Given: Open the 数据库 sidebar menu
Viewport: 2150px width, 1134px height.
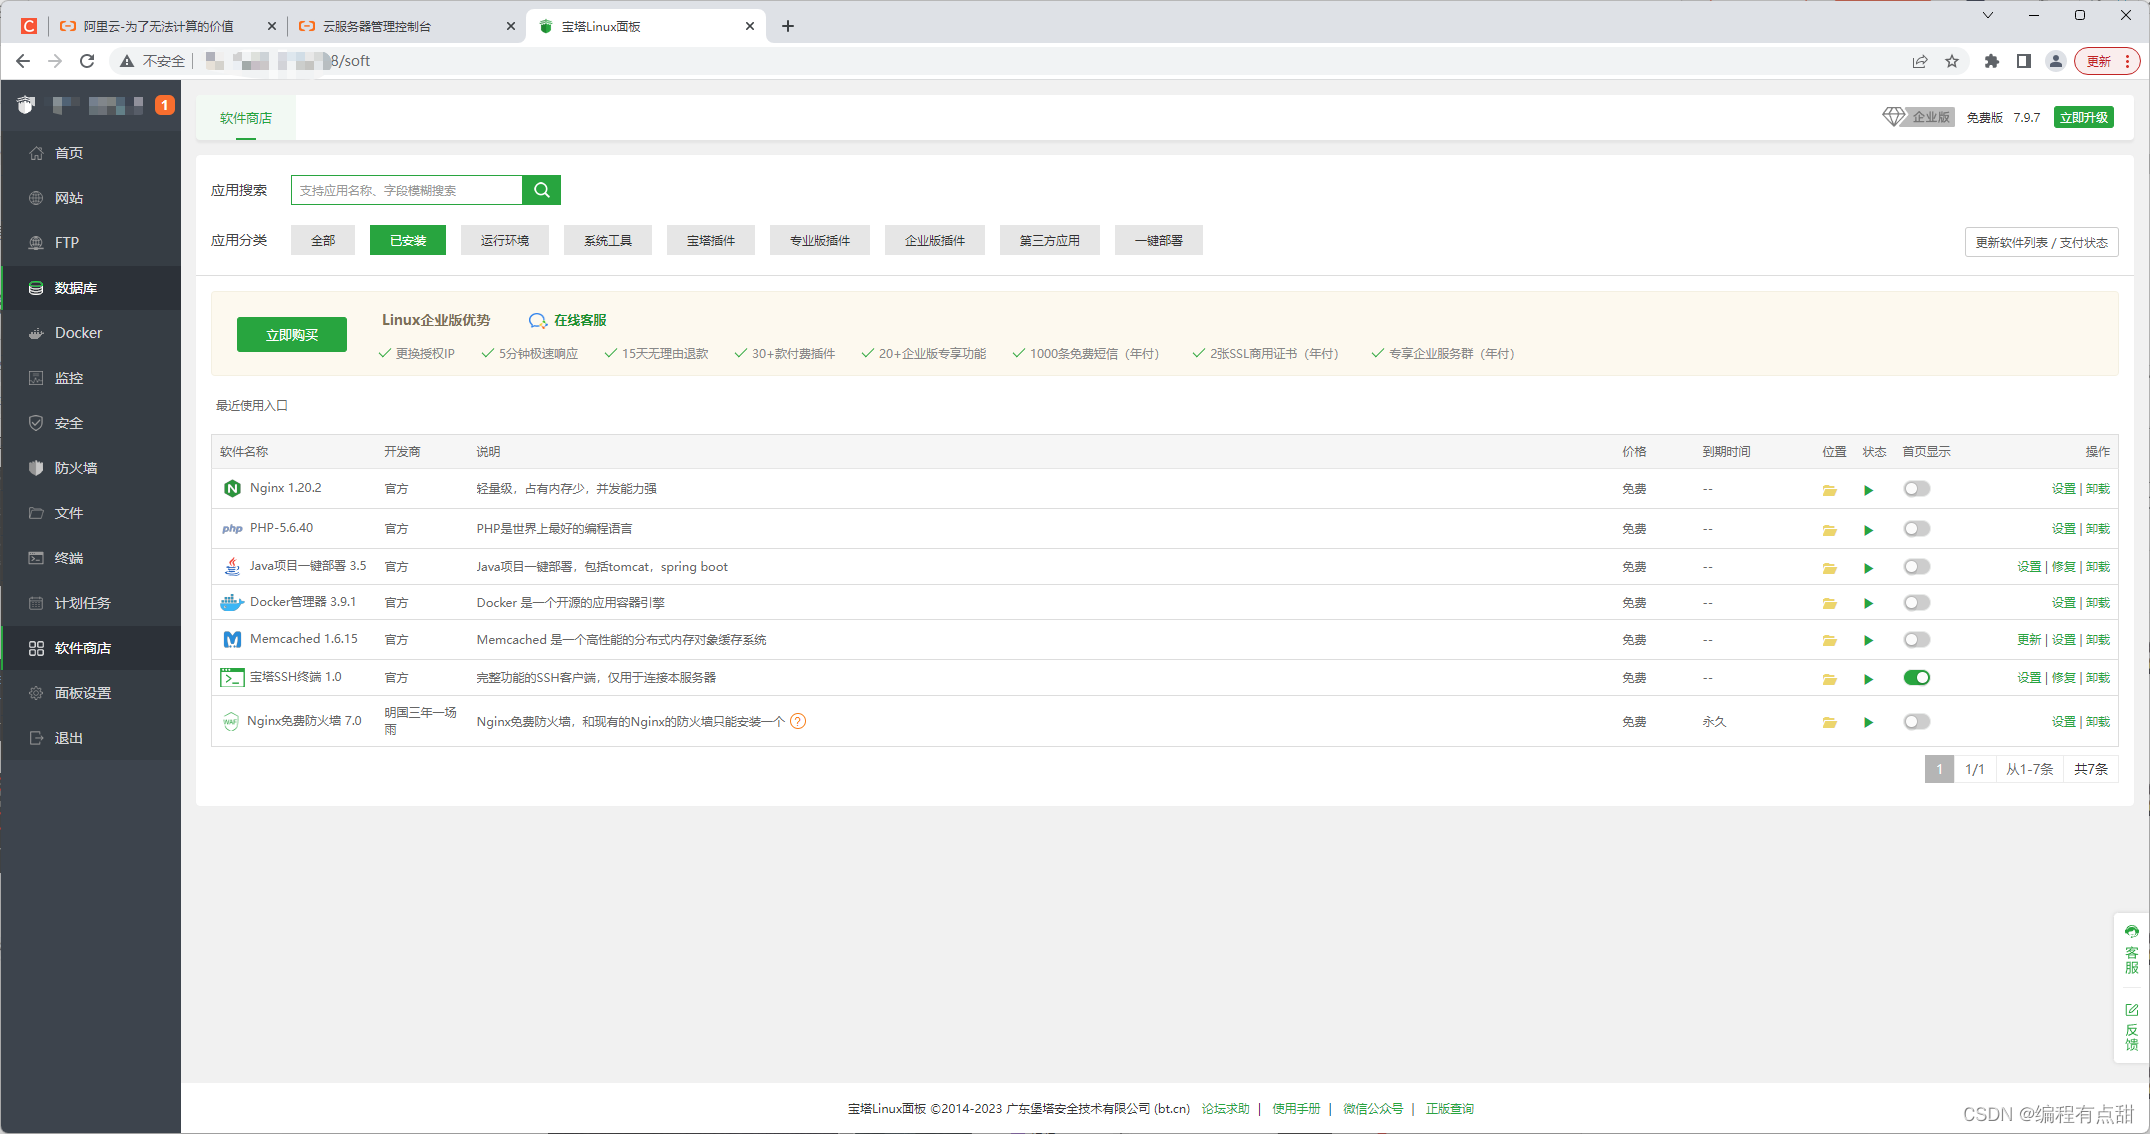Looking at the screenshot, I should (x=91, y=288).
